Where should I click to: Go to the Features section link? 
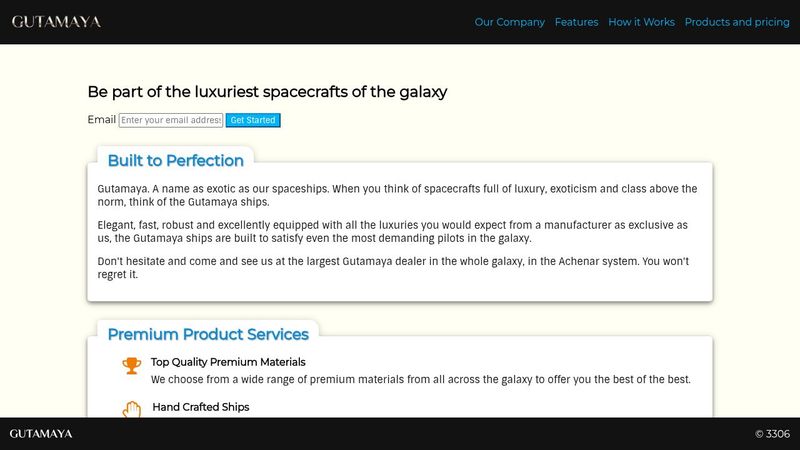coord(576,22)
